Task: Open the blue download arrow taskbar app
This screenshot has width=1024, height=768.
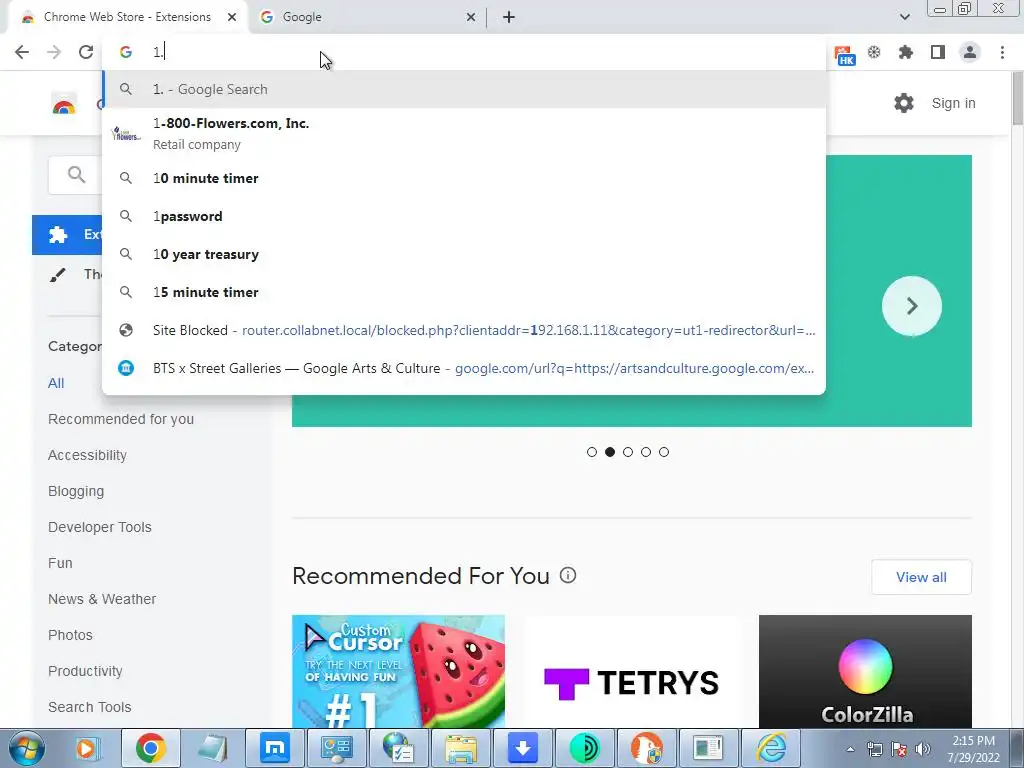Action: click(x=522, y=748)
